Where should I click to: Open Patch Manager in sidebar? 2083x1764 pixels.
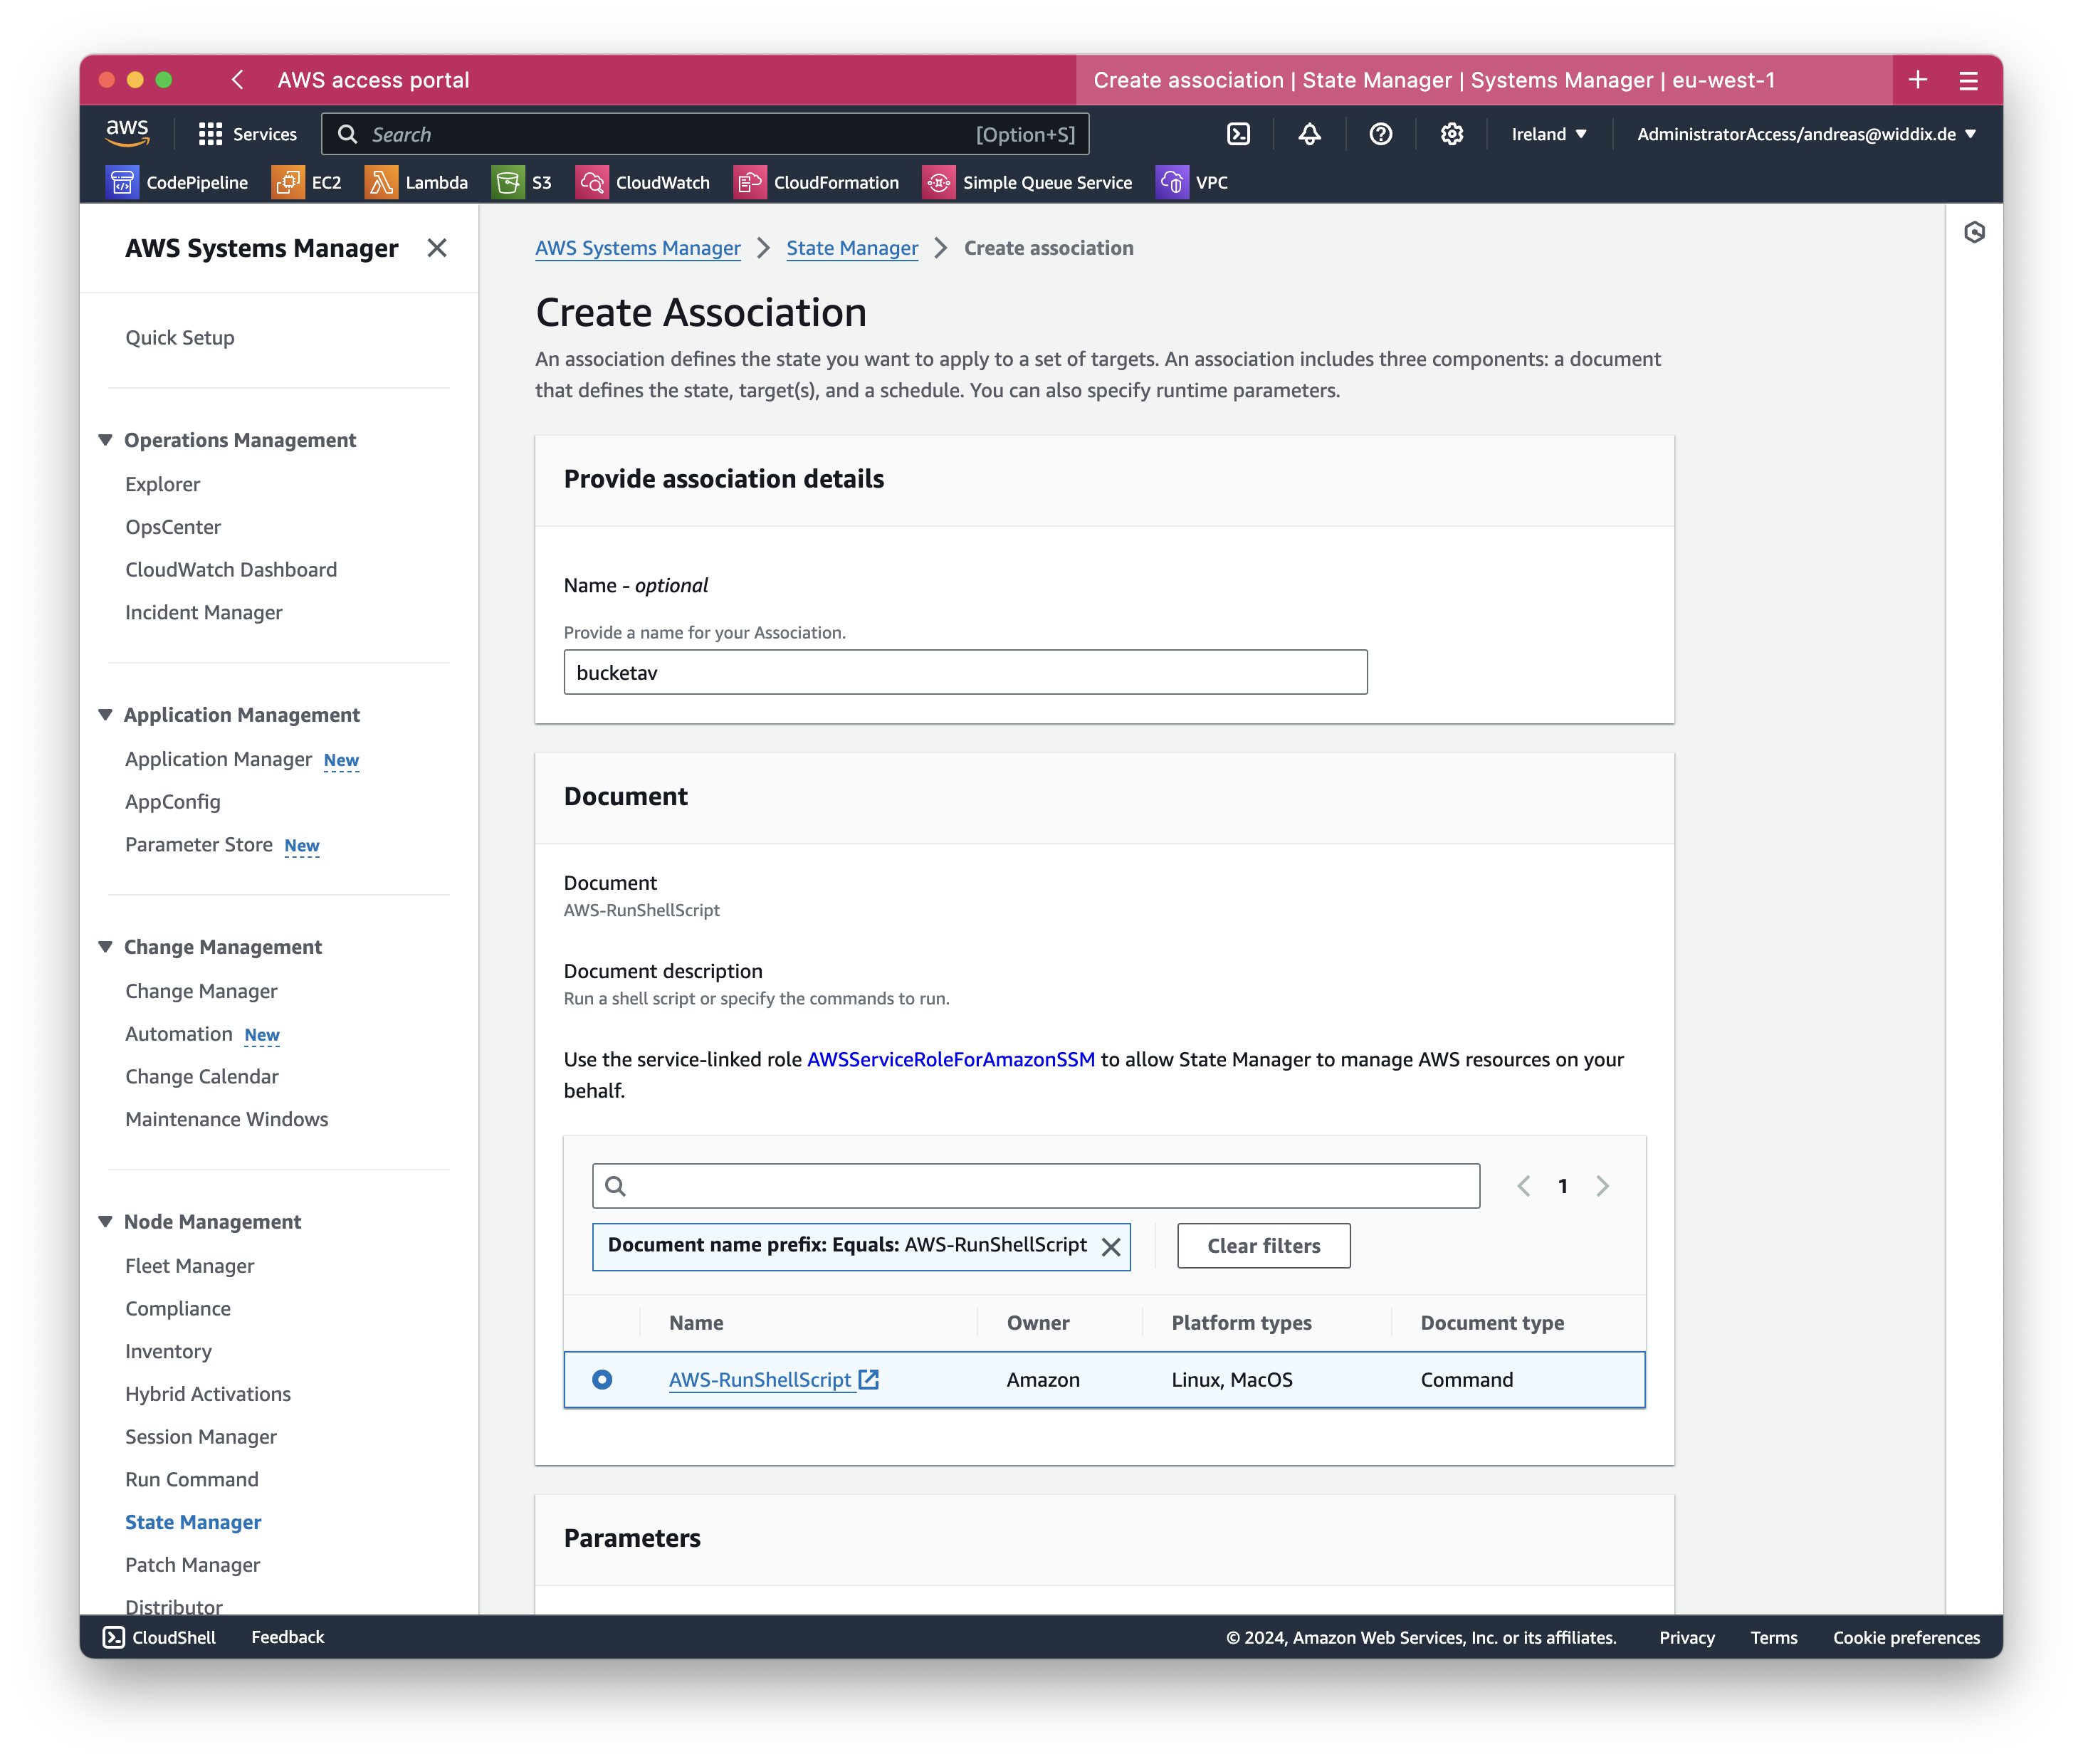tap(192, 1564)
